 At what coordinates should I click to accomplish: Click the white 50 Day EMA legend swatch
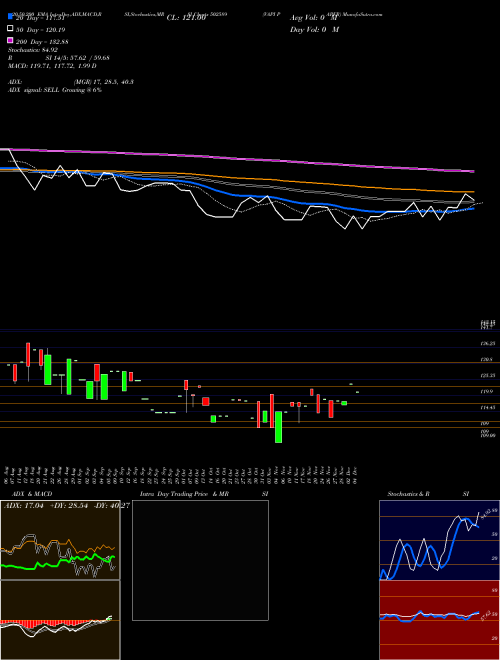tap(10, 29)
